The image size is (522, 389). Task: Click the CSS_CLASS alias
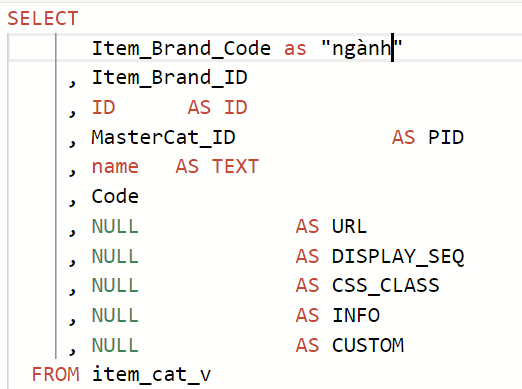pos(386,286)
